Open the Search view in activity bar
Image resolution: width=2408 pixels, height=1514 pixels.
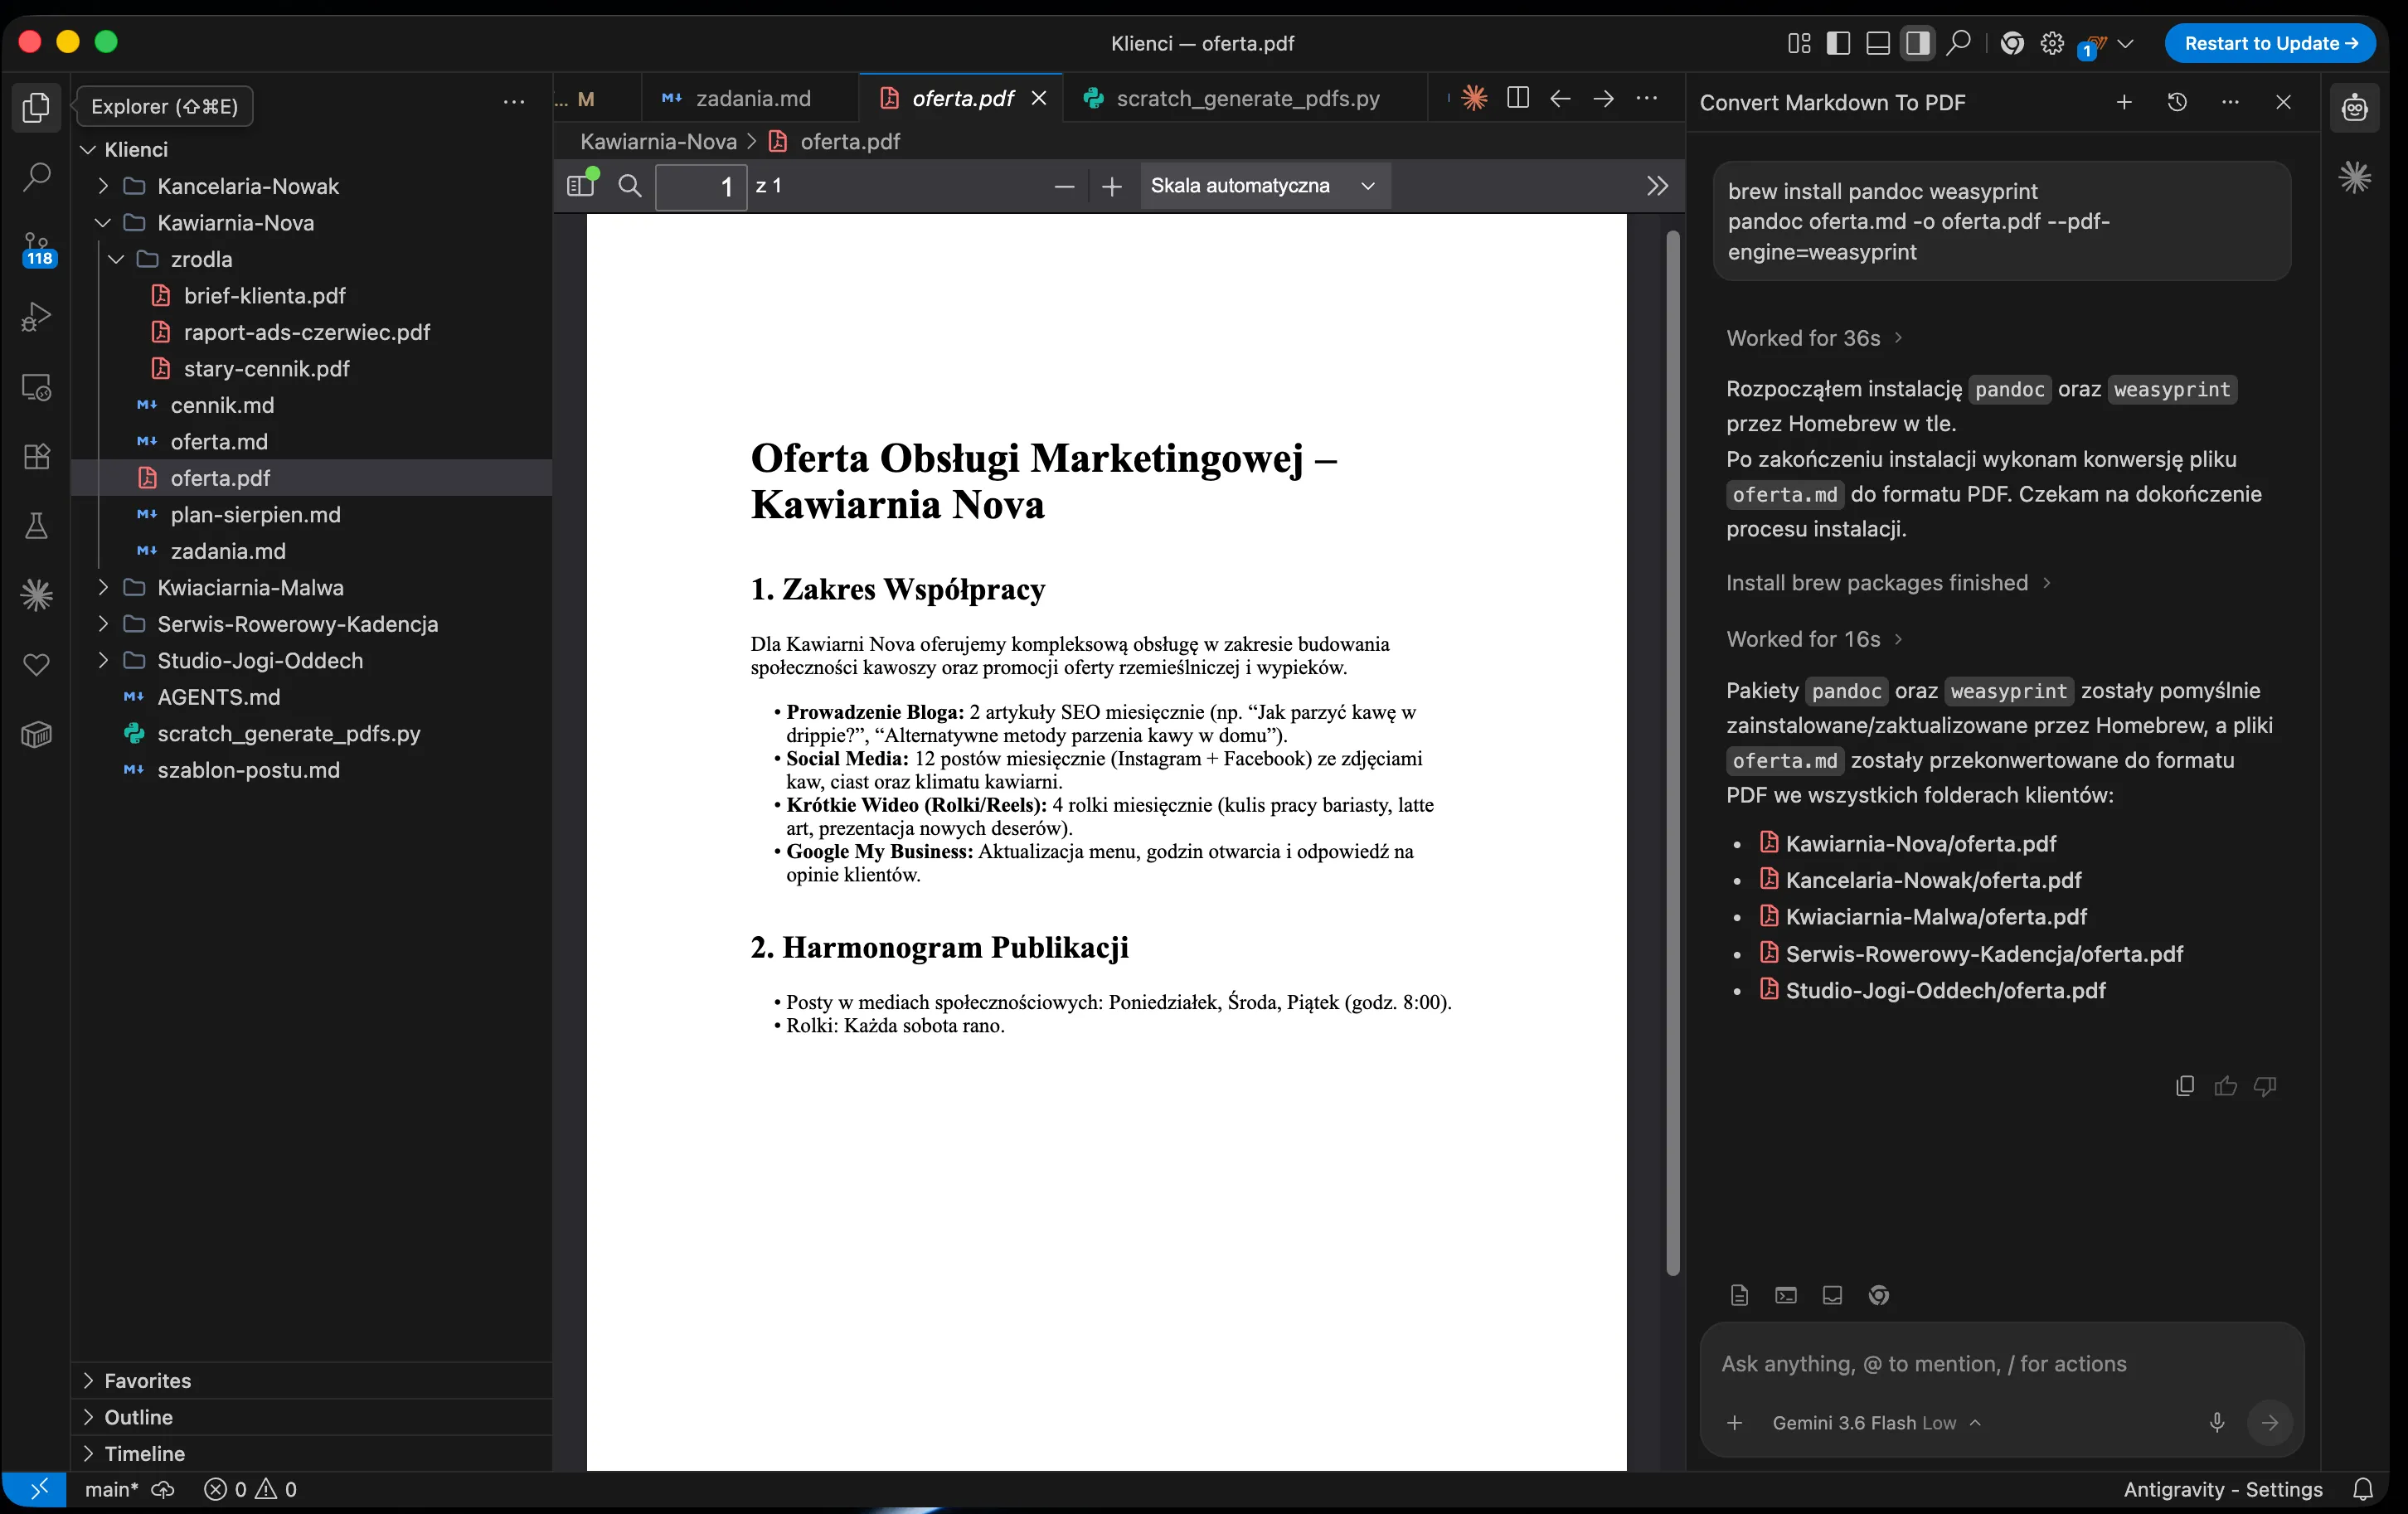point(36,177)
